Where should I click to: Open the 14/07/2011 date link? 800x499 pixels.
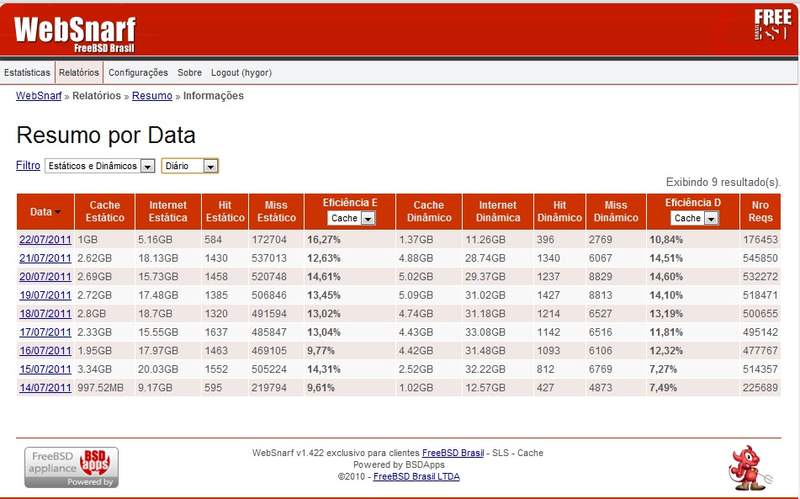(45, 388)
